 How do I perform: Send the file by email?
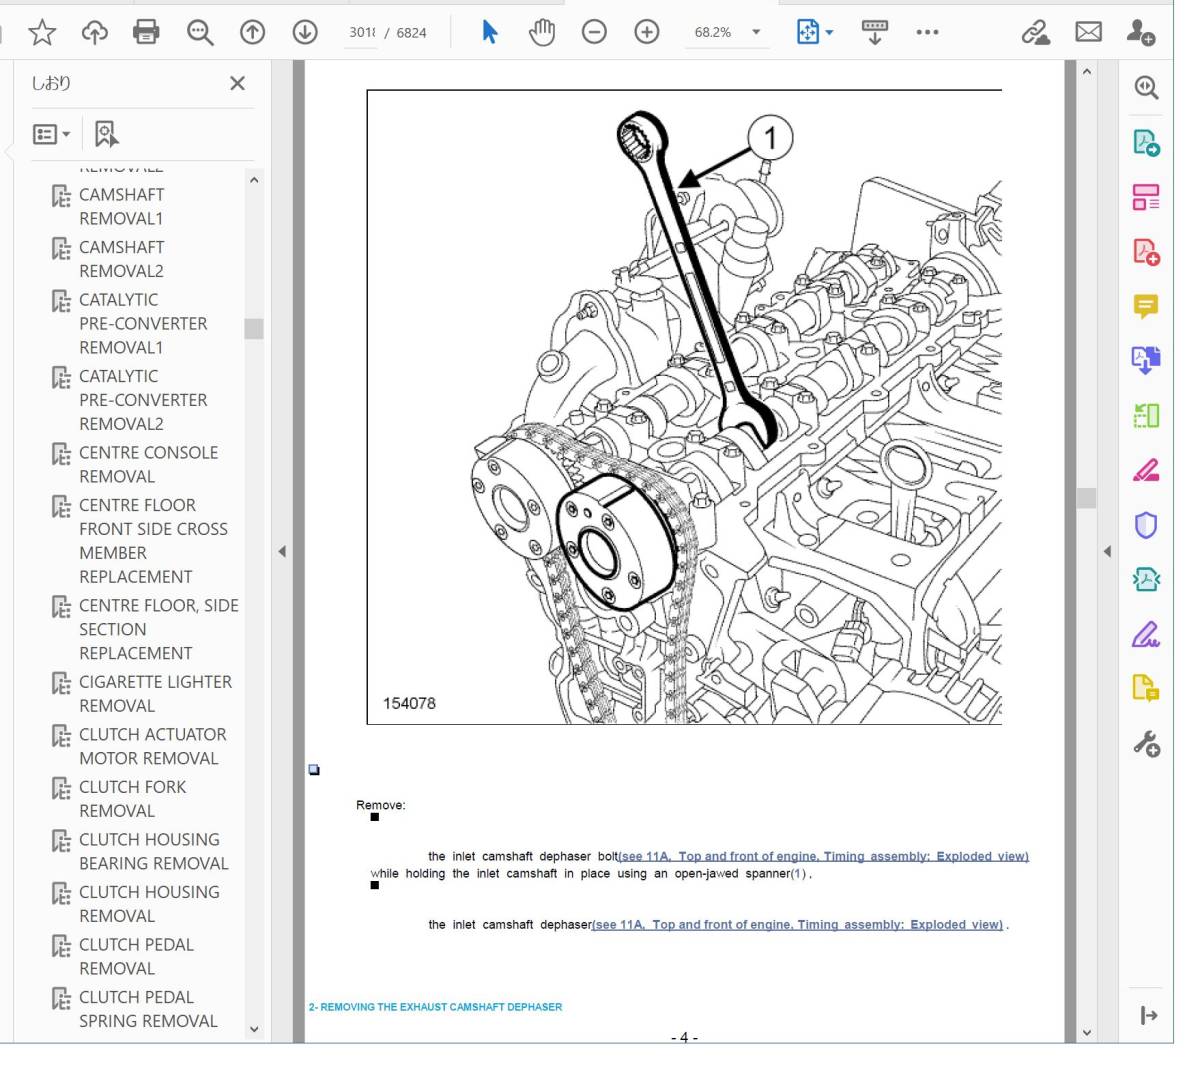coord(1089,33)
